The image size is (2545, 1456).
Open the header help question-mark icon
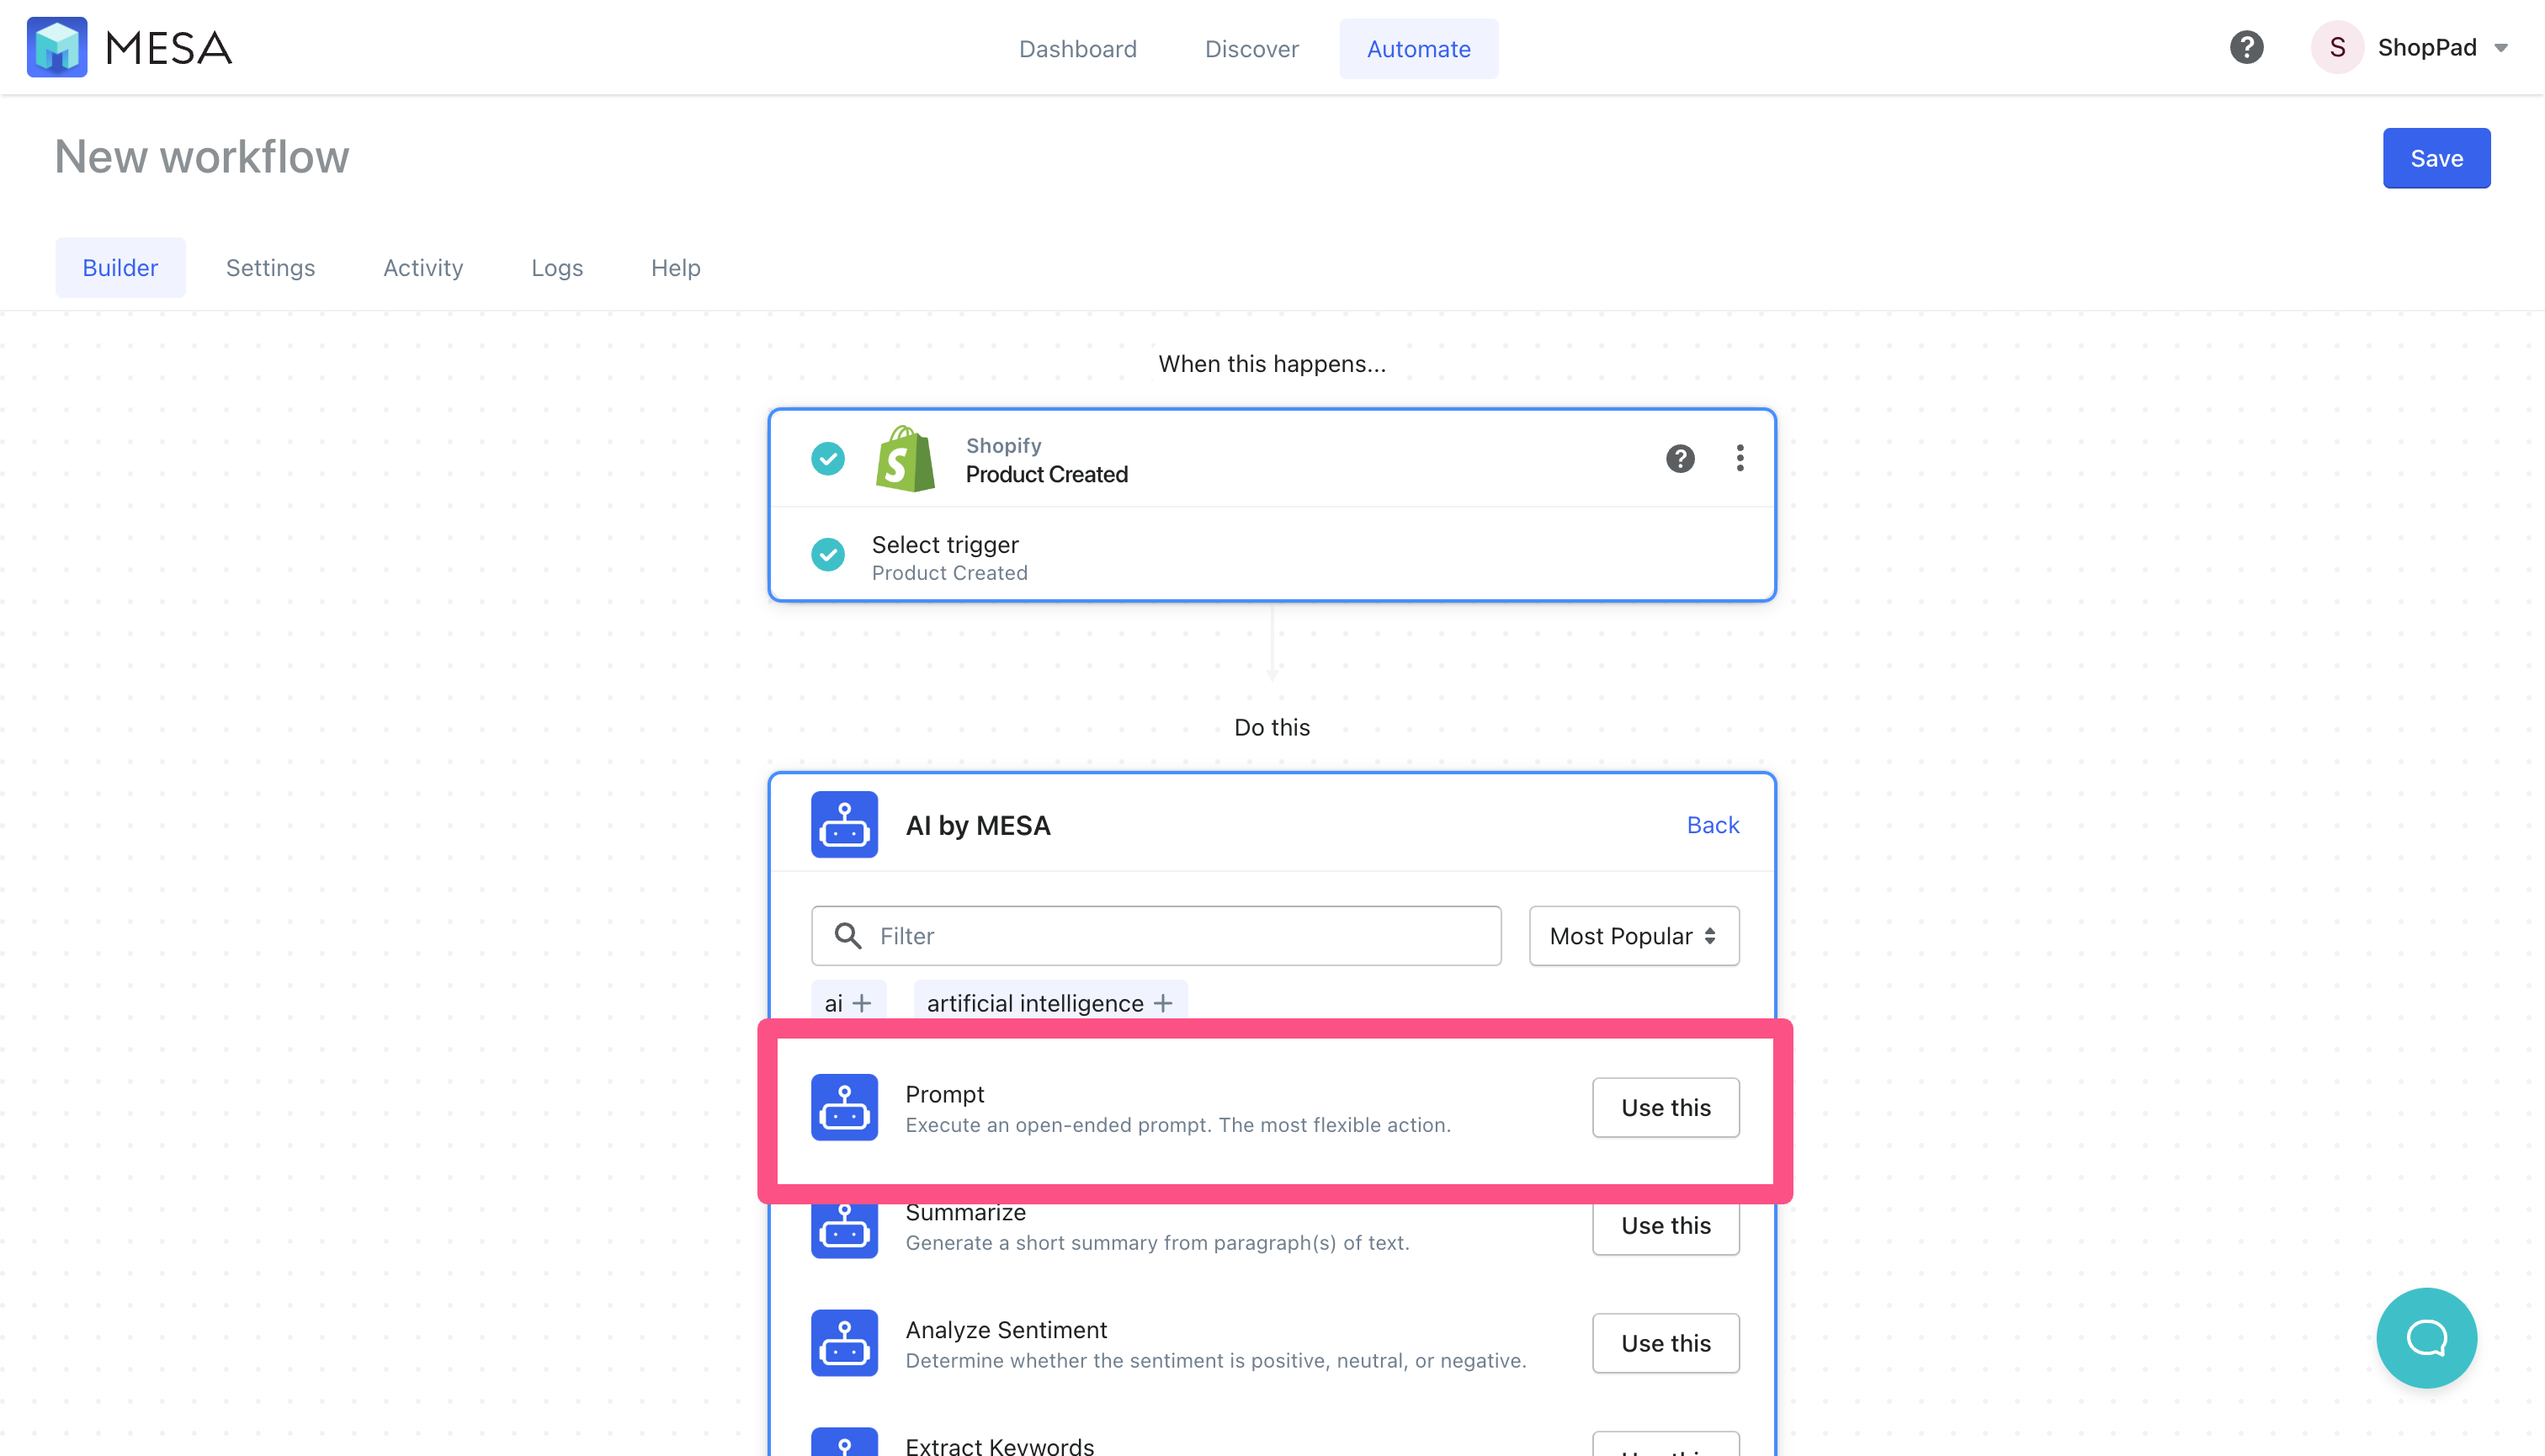2246,47
